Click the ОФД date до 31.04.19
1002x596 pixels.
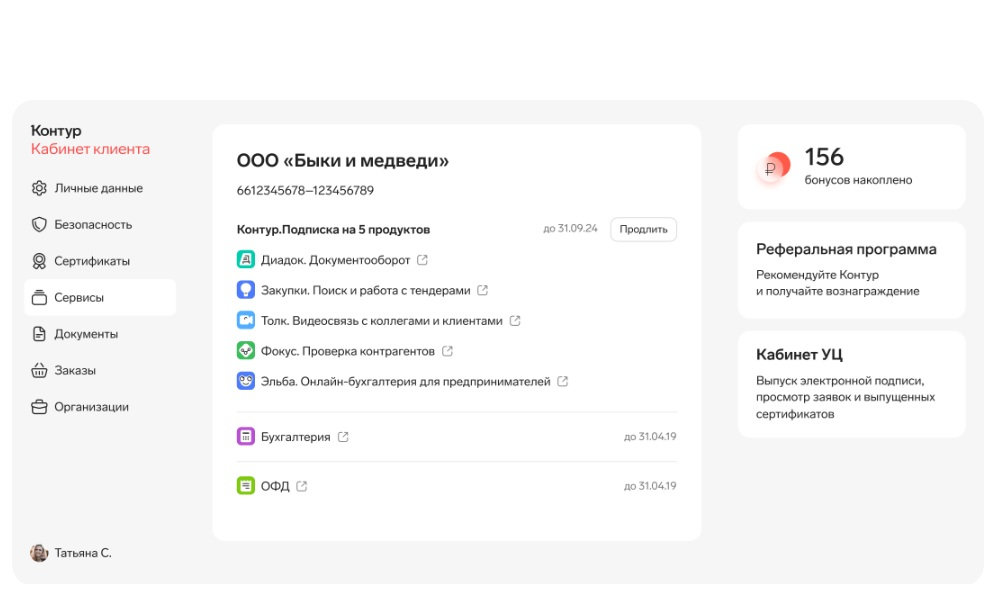tap(650, 485)
